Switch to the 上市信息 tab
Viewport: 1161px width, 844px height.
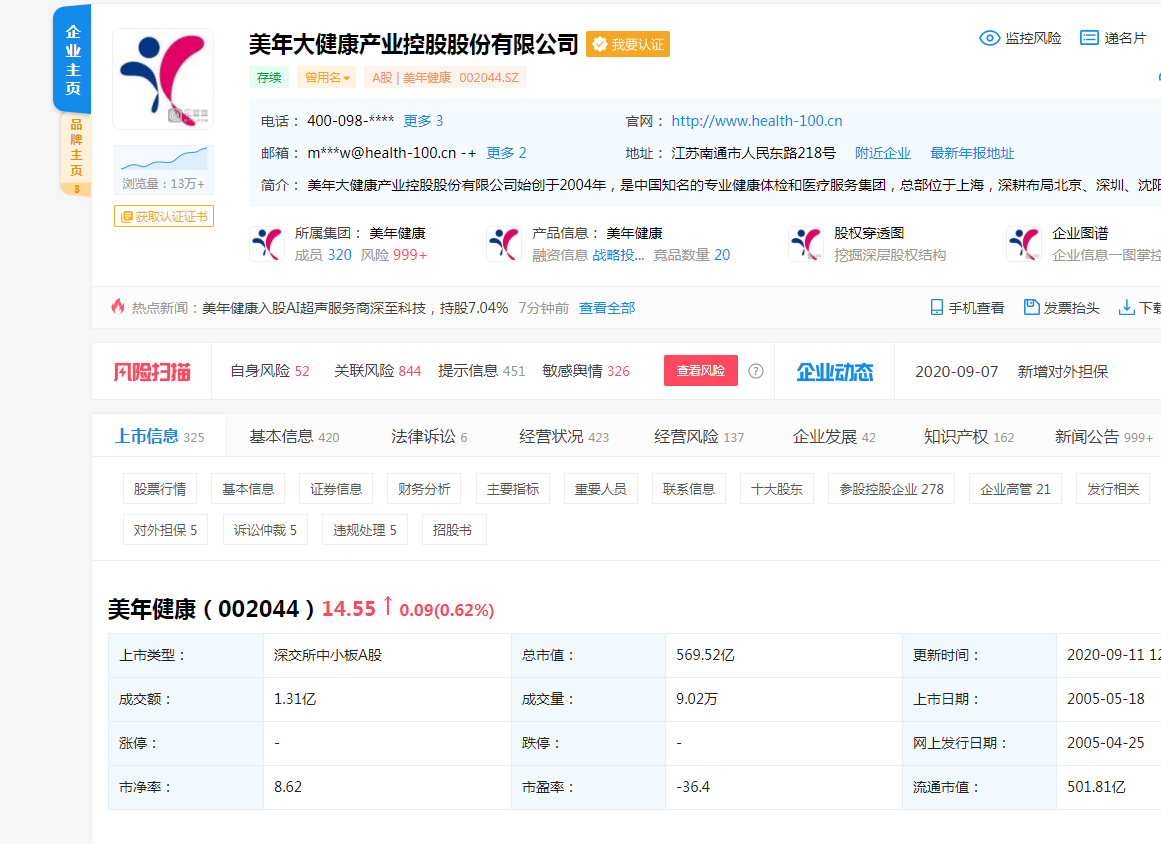159,436
